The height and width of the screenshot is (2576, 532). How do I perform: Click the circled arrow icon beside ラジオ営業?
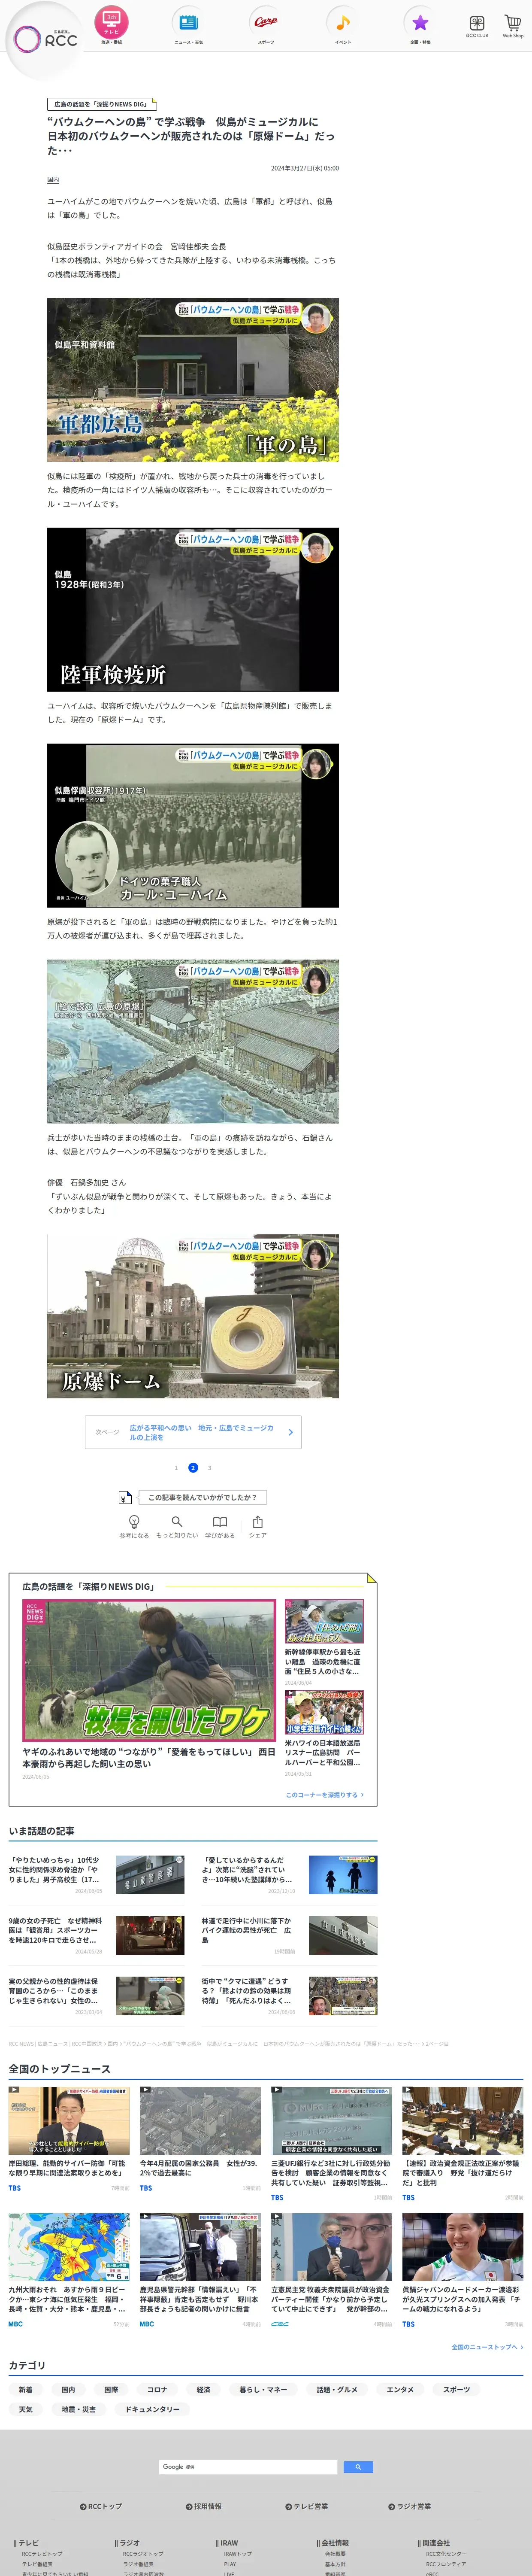coord(392,2506)
